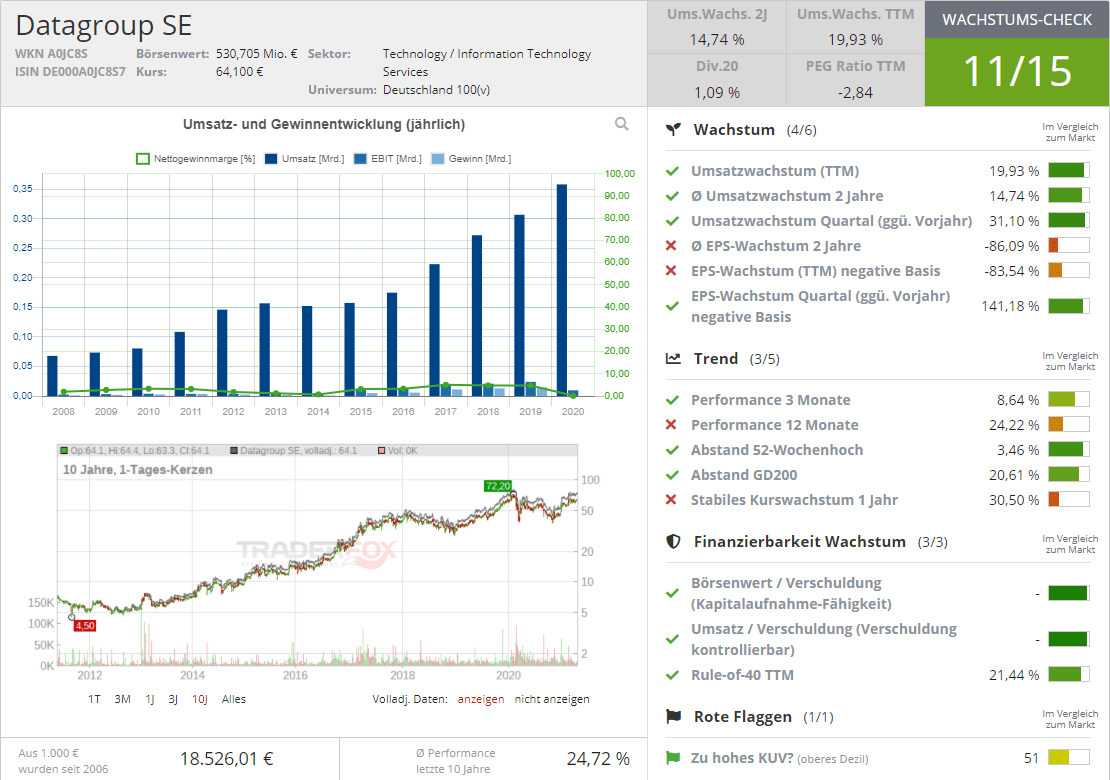This screenshot has width=1110, height=780.
Task: Click the red X beside Ø EPS-Wachstum 2 Jahre
Action: click(x=672, y=246)
